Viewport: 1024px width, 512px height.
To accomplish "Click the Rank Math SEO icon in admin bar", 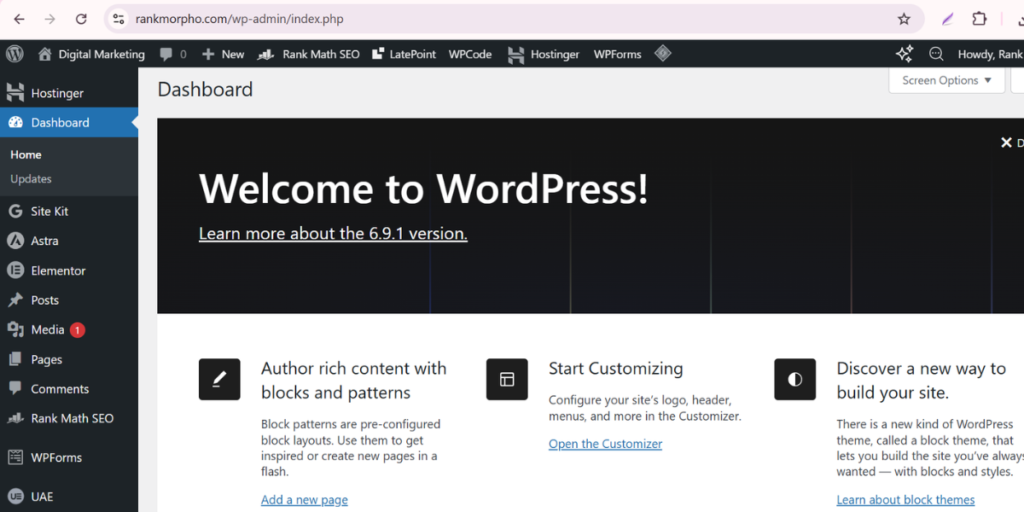I will [x=265, y=55].
